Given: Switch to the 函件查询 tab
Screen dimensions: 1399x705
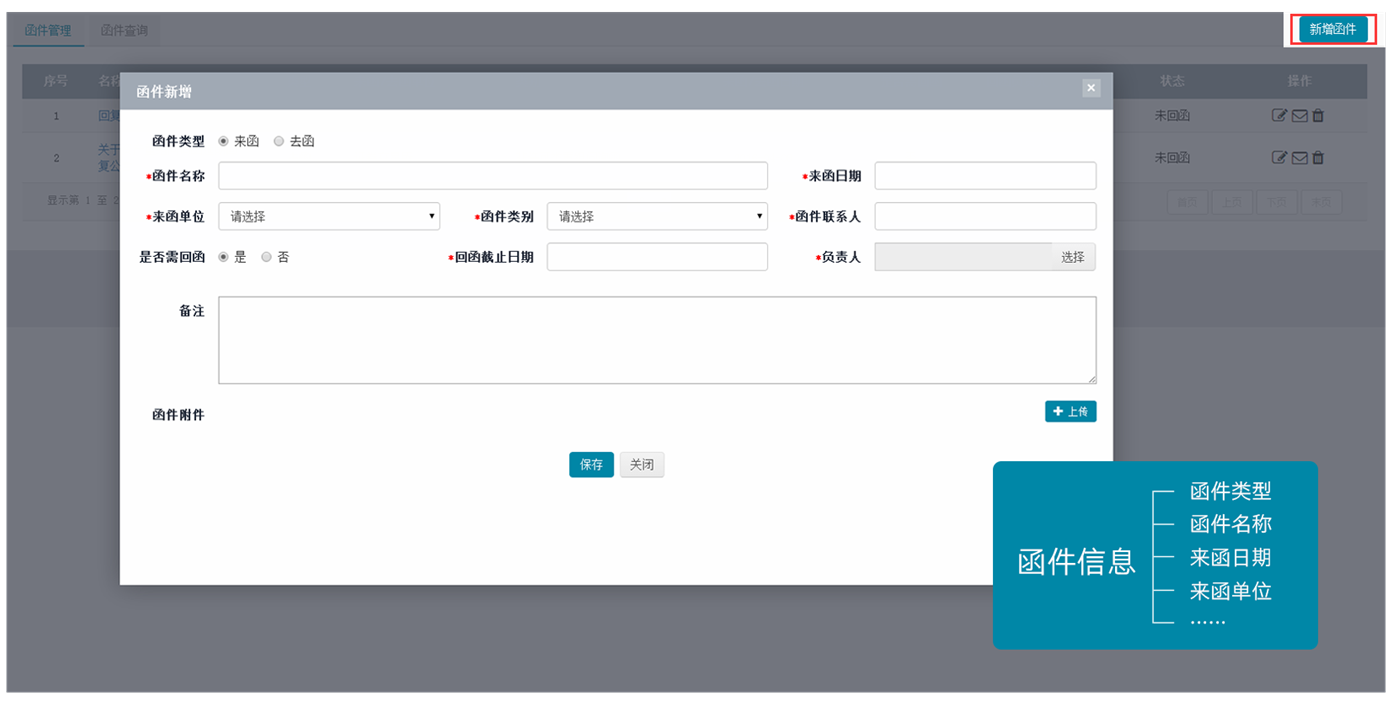Looking at the screenshot, I should tap(124, 30).
